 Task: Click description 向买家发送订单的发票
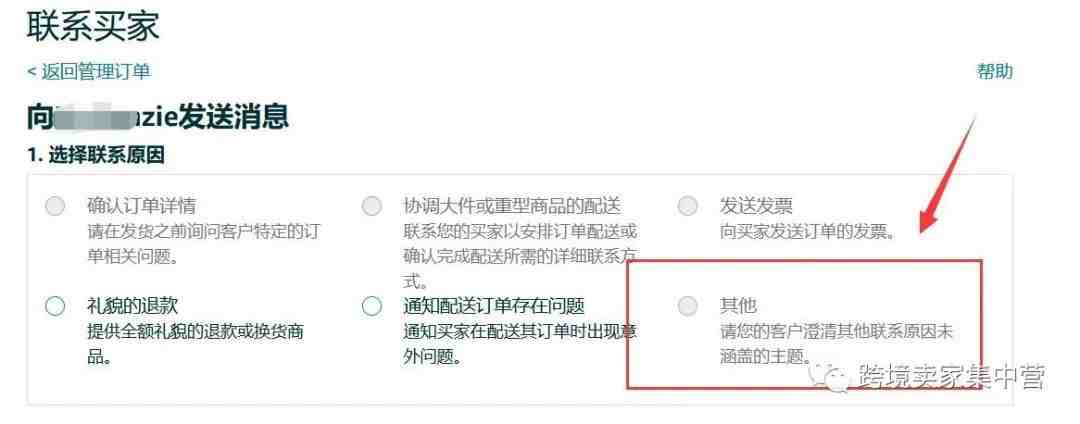tap(807, 231)
